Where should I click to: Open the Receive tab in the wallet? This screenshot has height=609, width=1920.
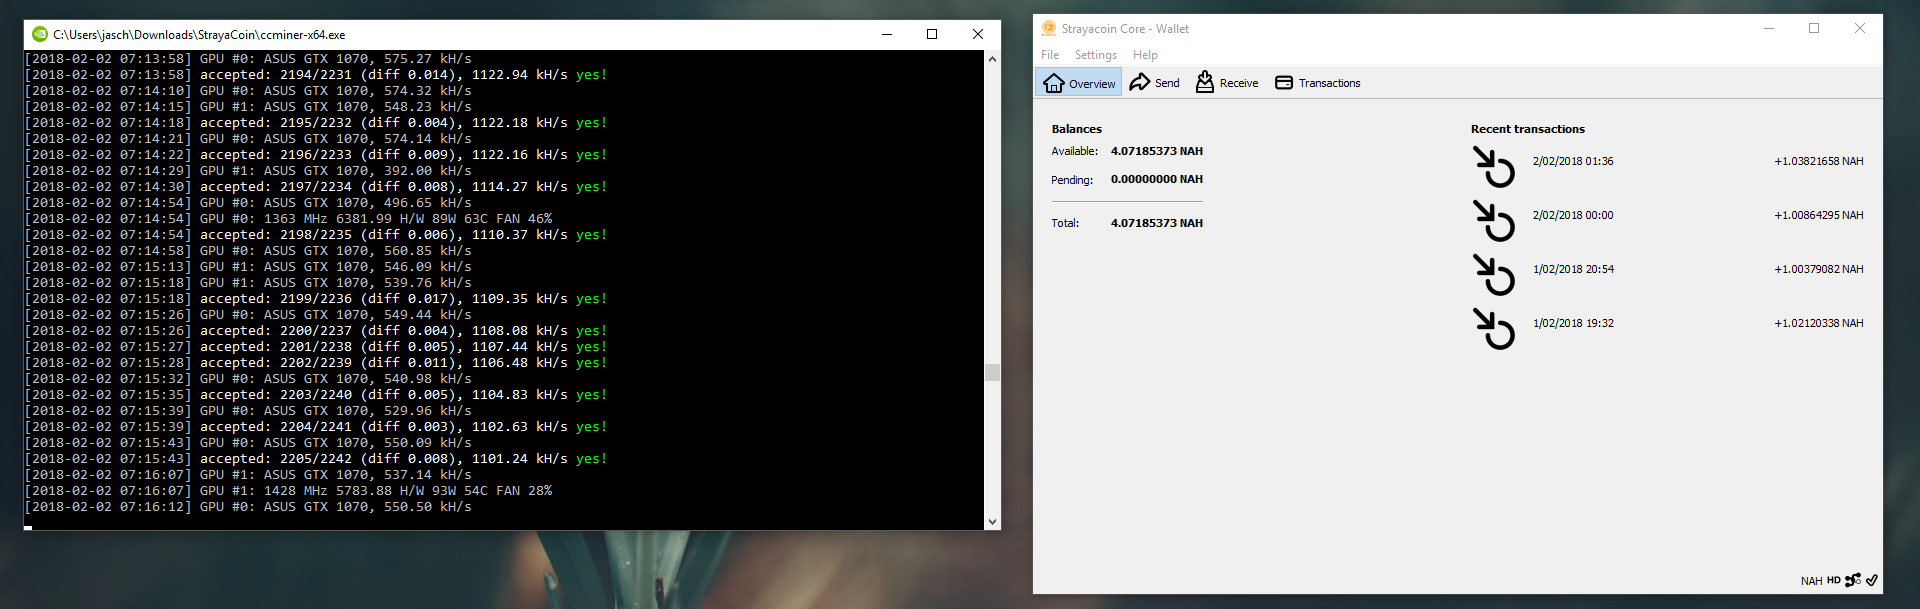pyautogui.click(x=1227, y=83)
